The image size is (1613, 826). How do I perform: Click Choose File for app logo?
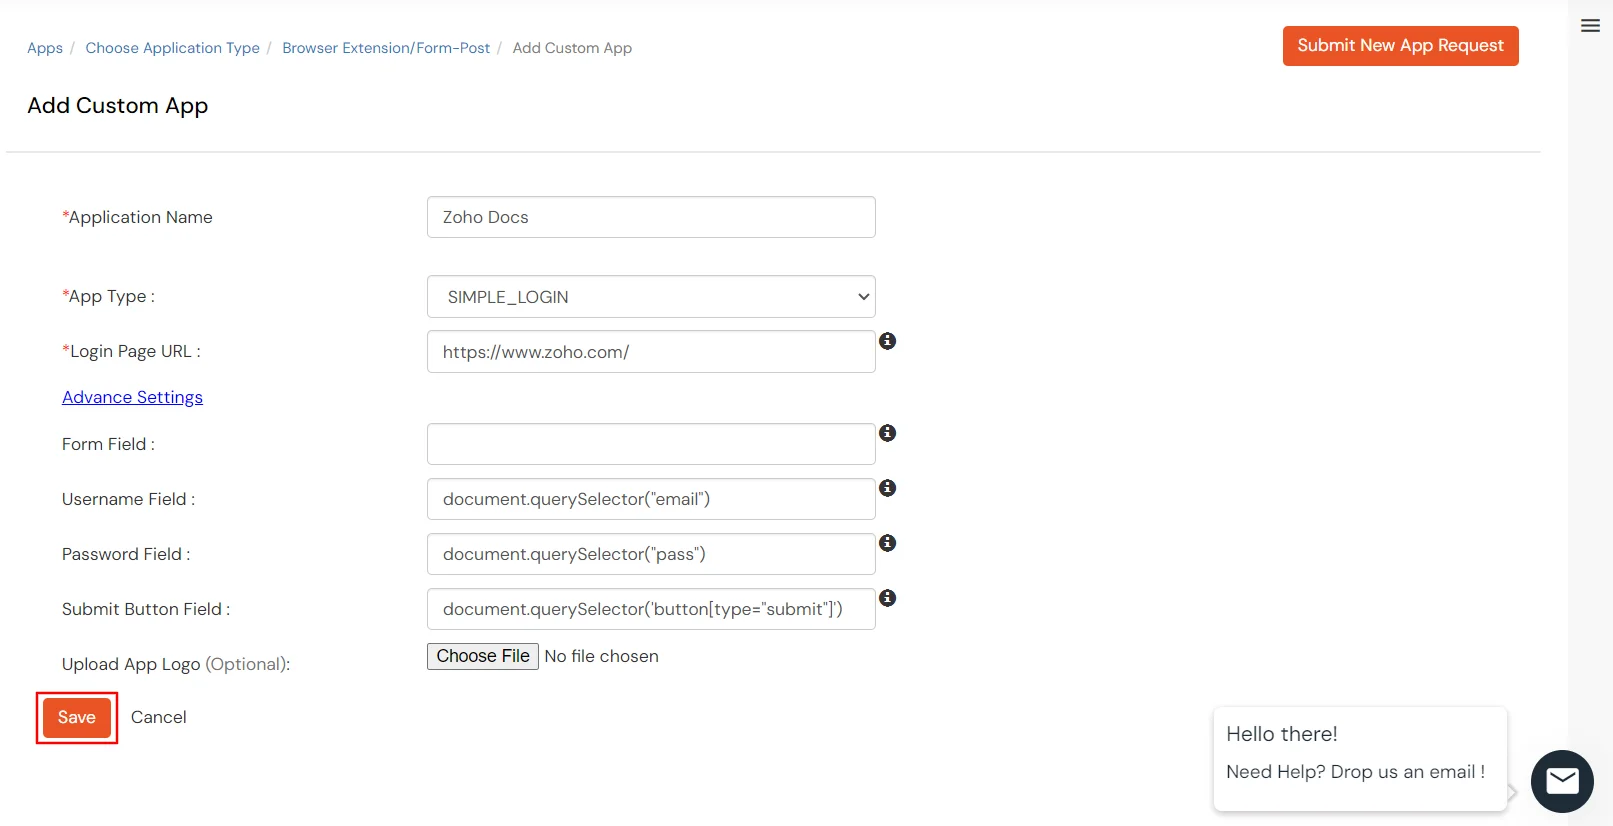[483, 656]
